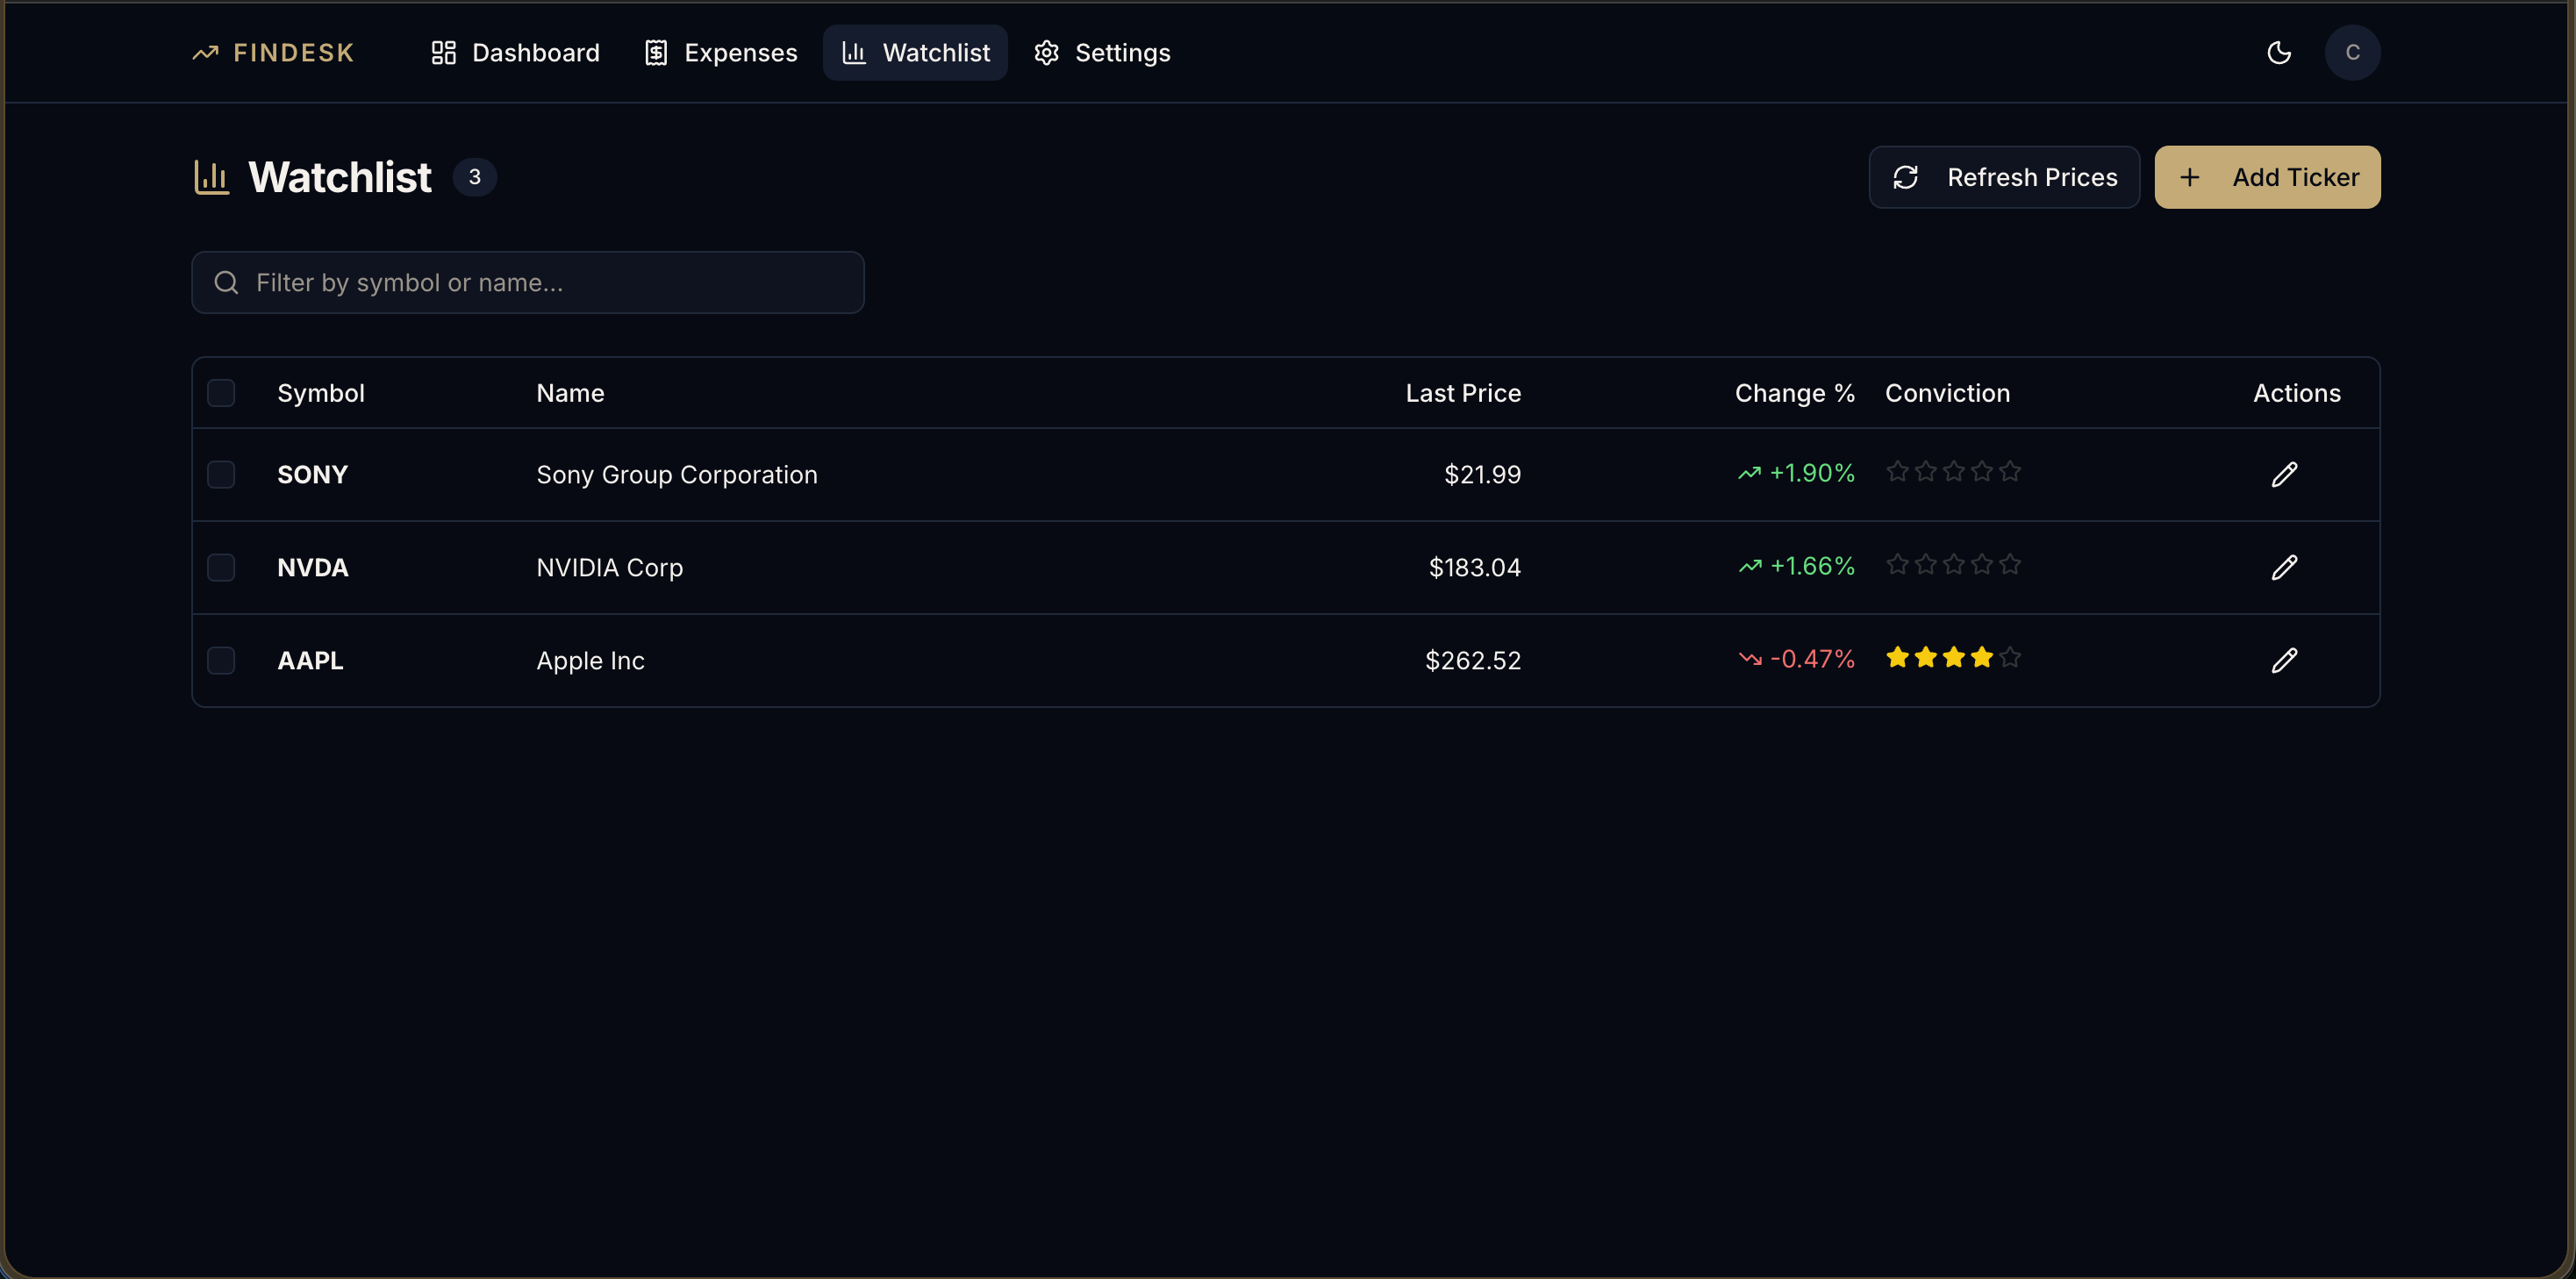2576x1279 pixels.
Task: Edit the SONY row using its pencil icon
Action: pyautogui.click(x=2285, y=474)
